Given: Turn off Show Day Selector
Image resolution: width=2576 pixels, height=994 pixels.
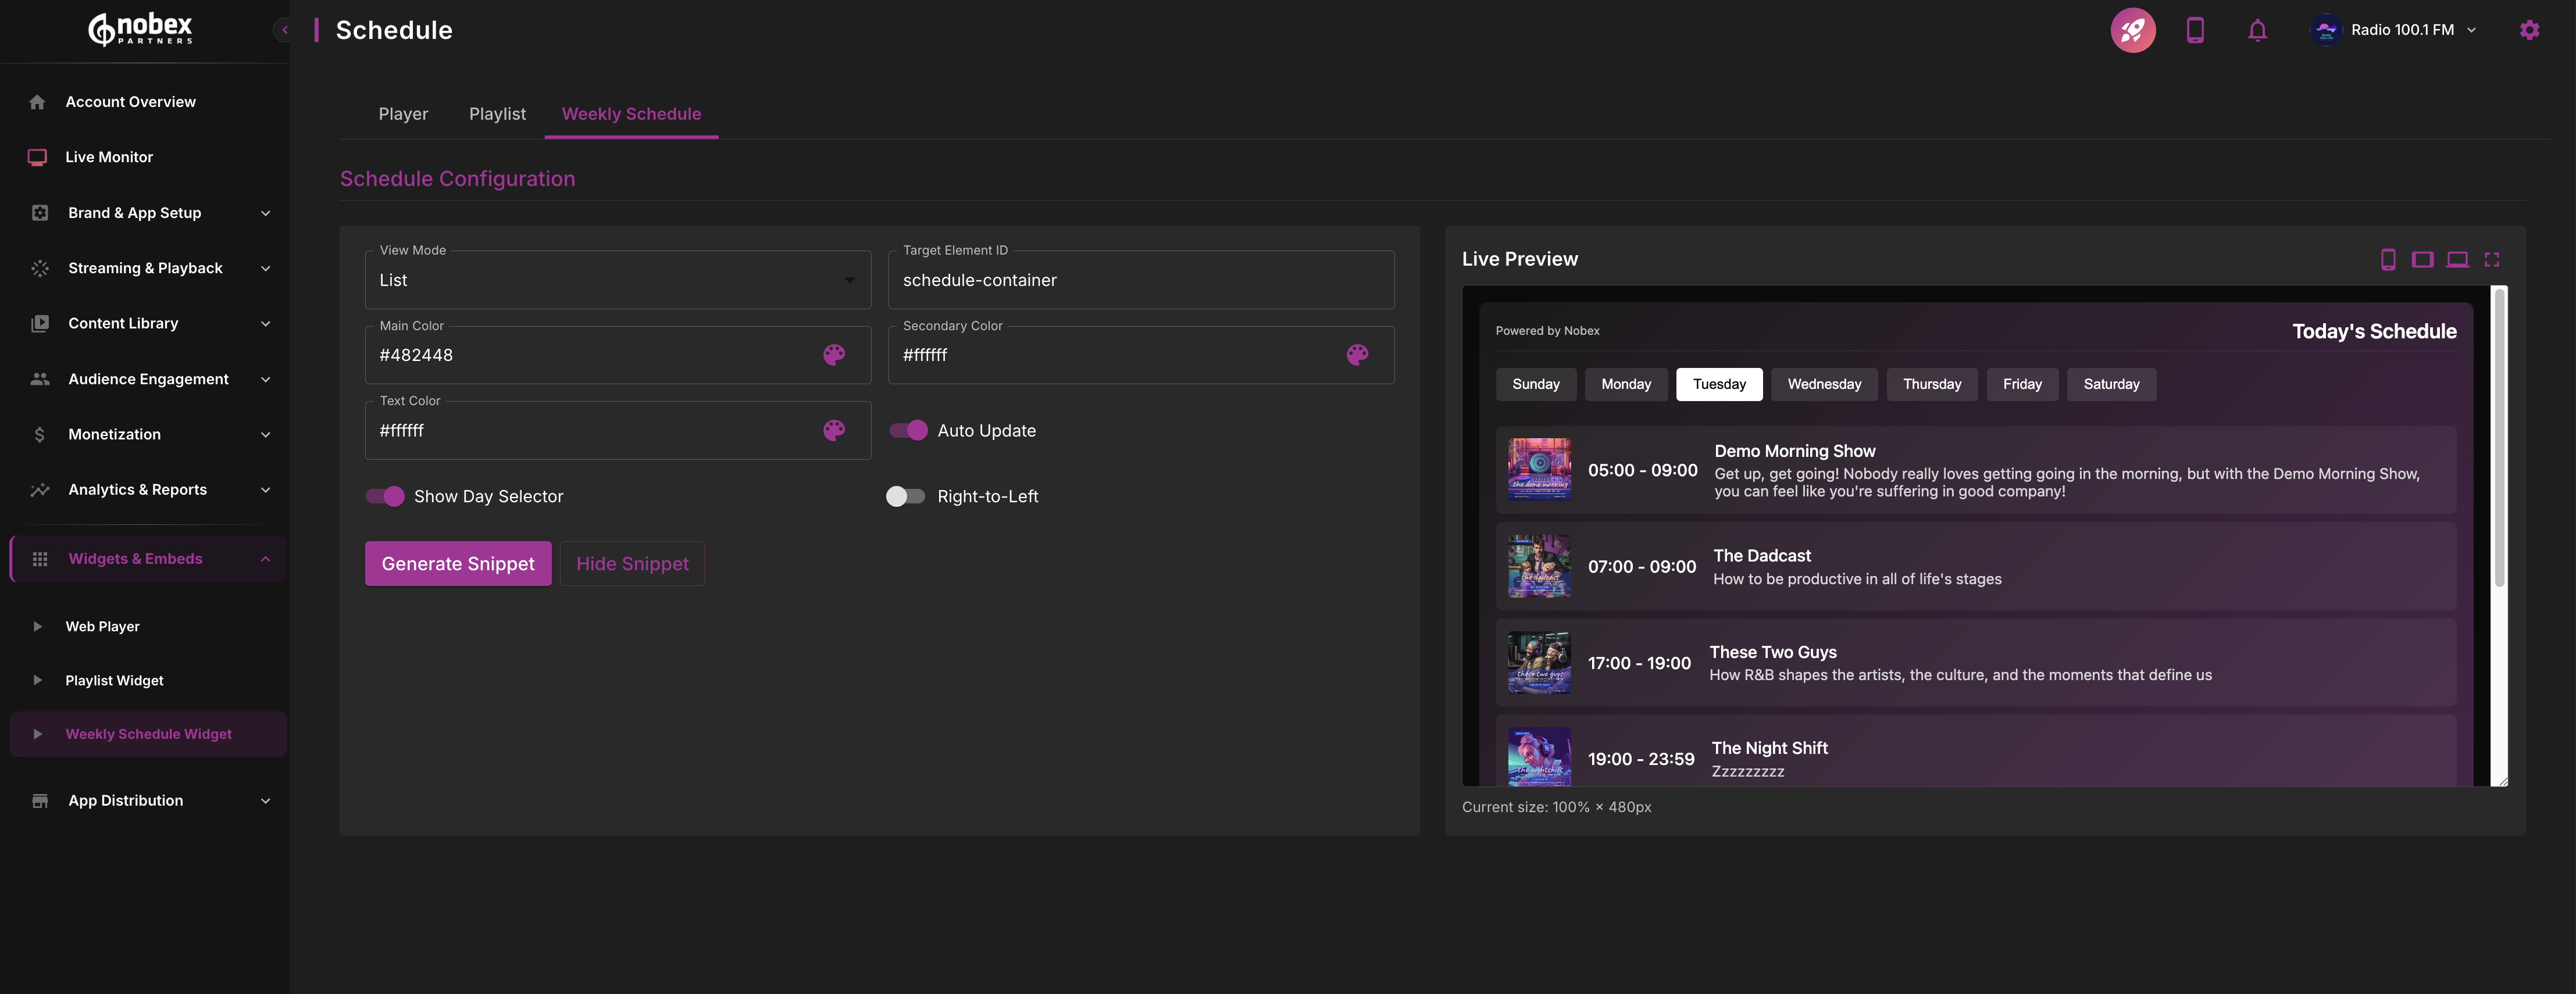Looking at the screenshot, I should coord(385,496).
